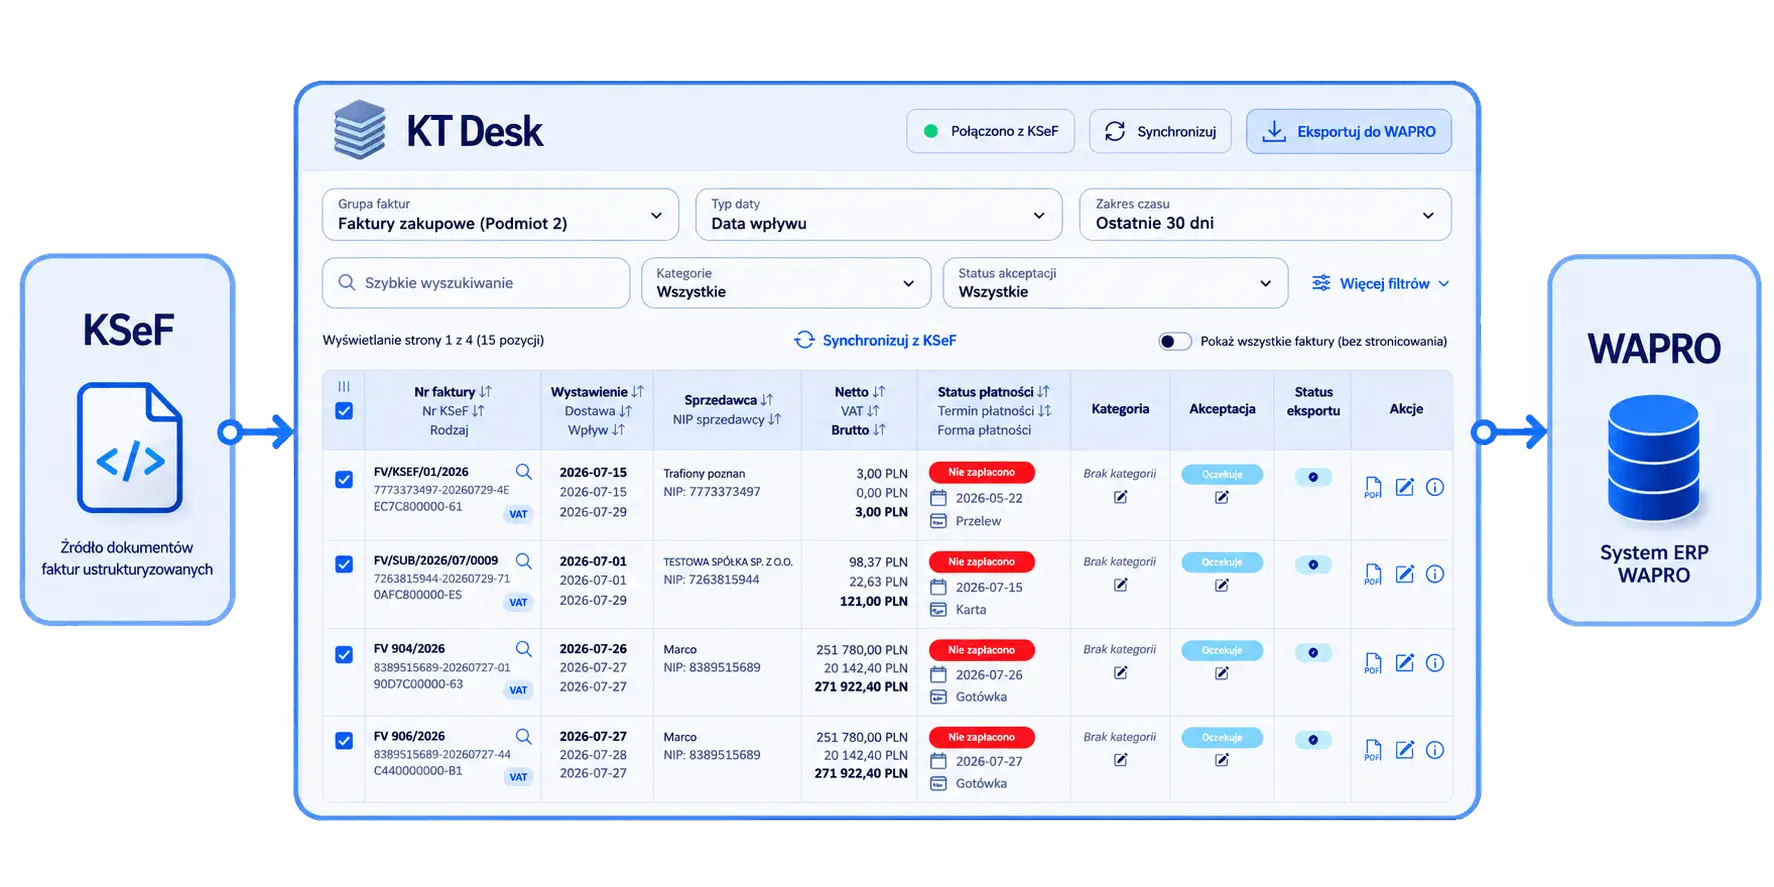Open the Grupa faktur dropdown
Screen dimensions: 1774x887
click(500, 215)
